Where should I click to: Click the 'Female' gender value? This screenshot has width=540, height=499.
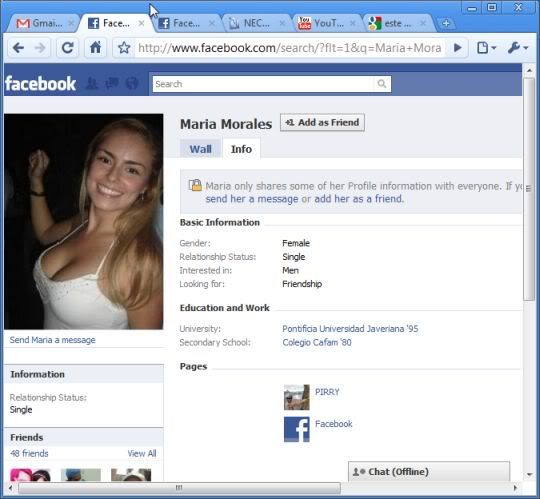pos(296,243)
